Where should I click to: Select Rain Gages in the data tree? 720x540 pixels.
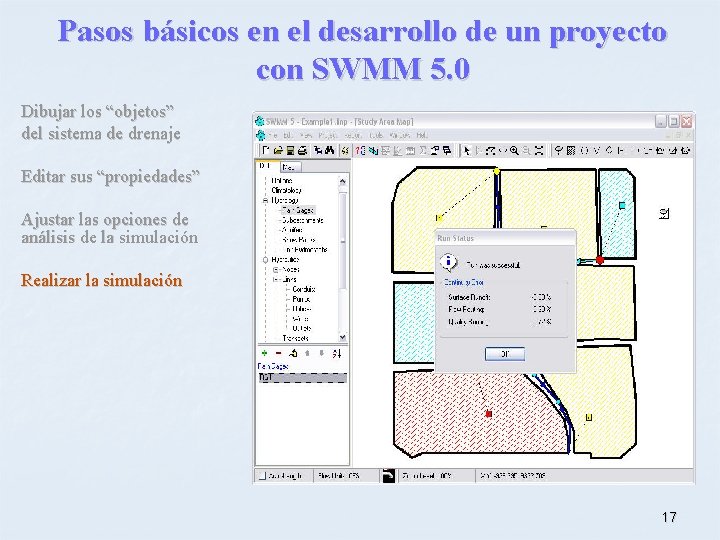[x=298, y=210]
